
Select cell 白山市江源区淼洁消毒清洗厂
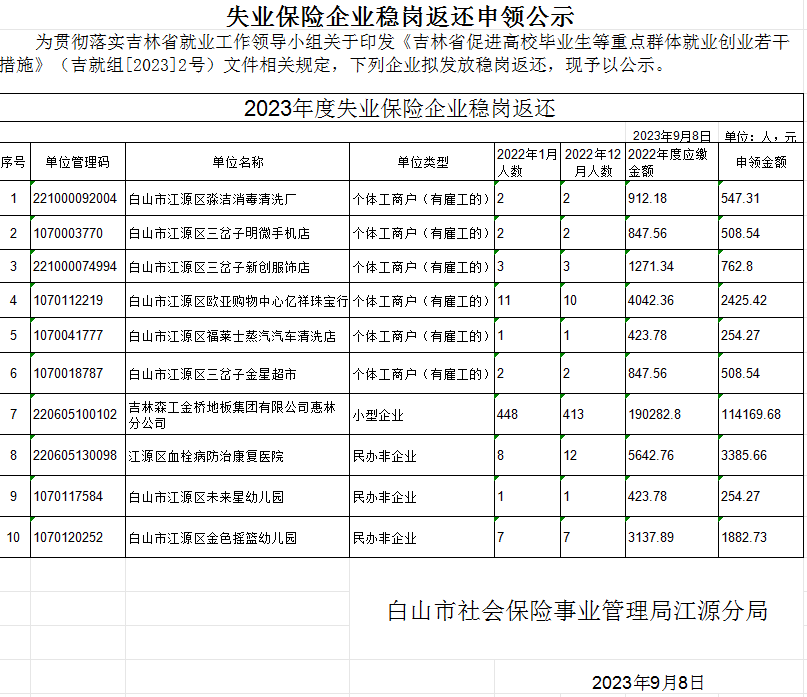pyautogui.click(x=237, y=198)
